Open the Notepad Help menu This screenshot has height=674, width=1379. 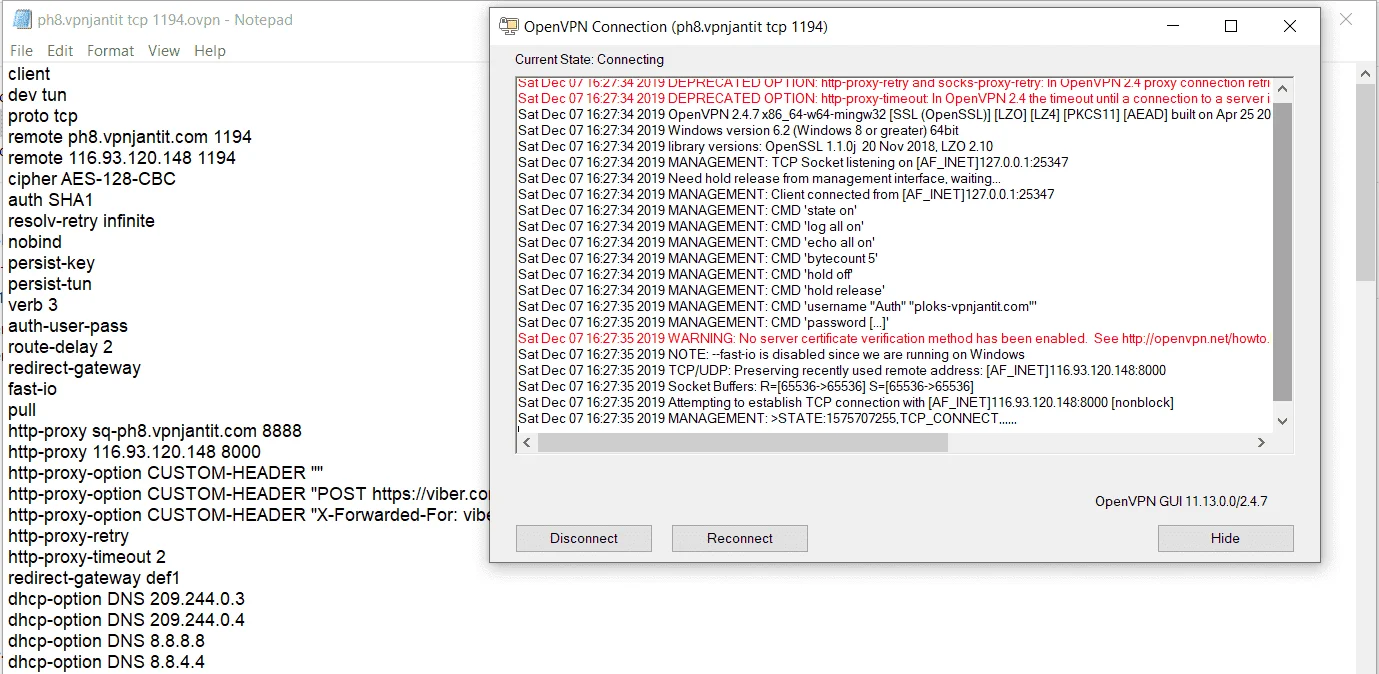(210, 50)
